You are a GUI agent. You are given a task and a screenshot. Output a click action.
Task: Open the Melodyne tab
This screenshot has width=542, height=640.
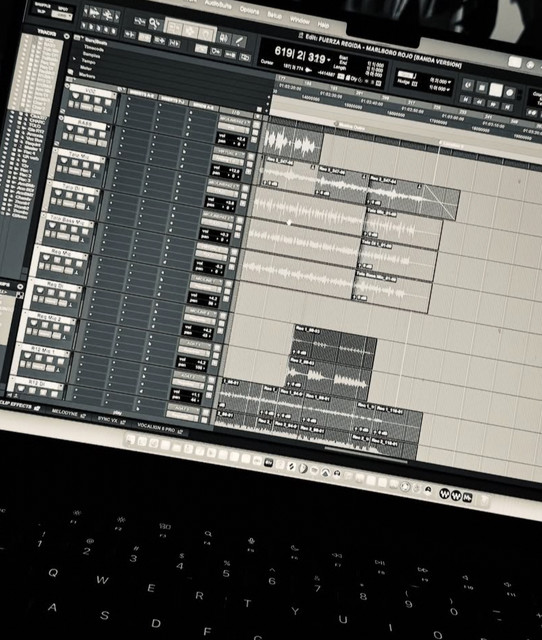[x=65, y=413]
